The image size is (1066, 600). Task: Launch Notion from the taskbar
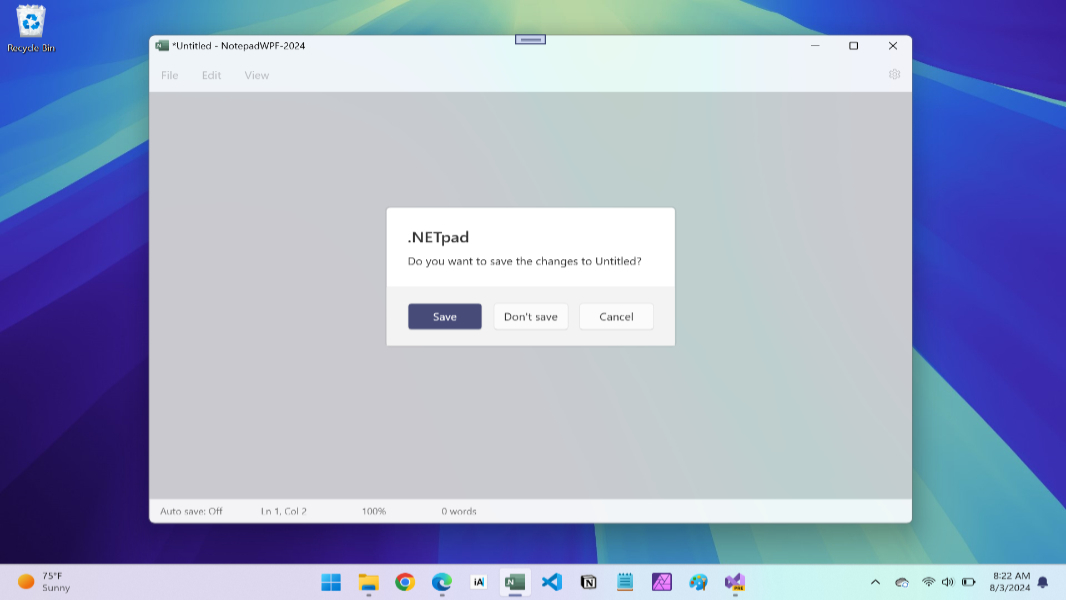[588, 582]
